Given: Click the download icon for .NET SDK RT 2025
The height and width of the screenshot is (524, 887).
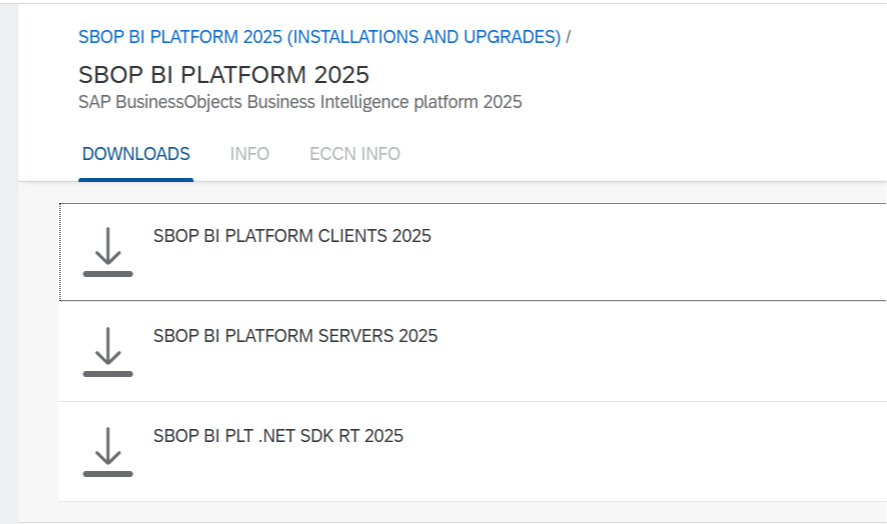Looking at the screenshot, I should [x=107, y=452].
